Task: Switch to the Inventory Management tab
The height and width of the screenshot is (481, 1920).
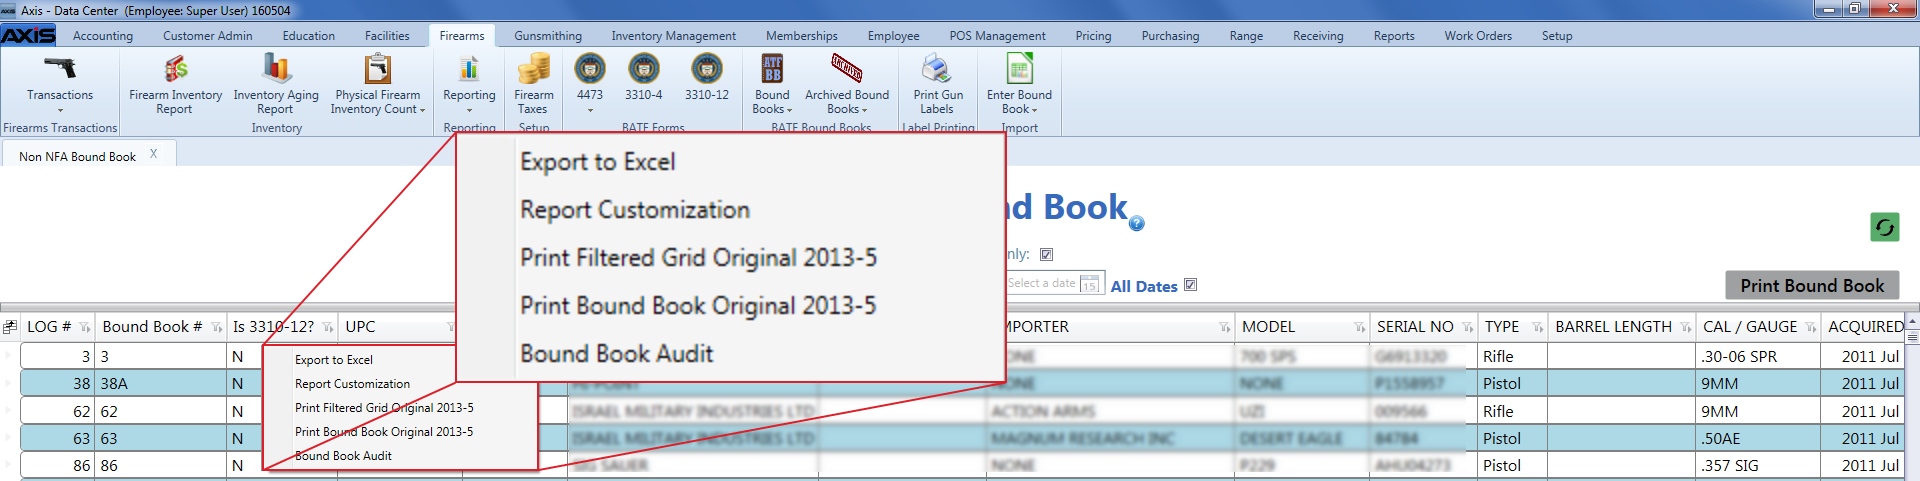Action: 673,36
